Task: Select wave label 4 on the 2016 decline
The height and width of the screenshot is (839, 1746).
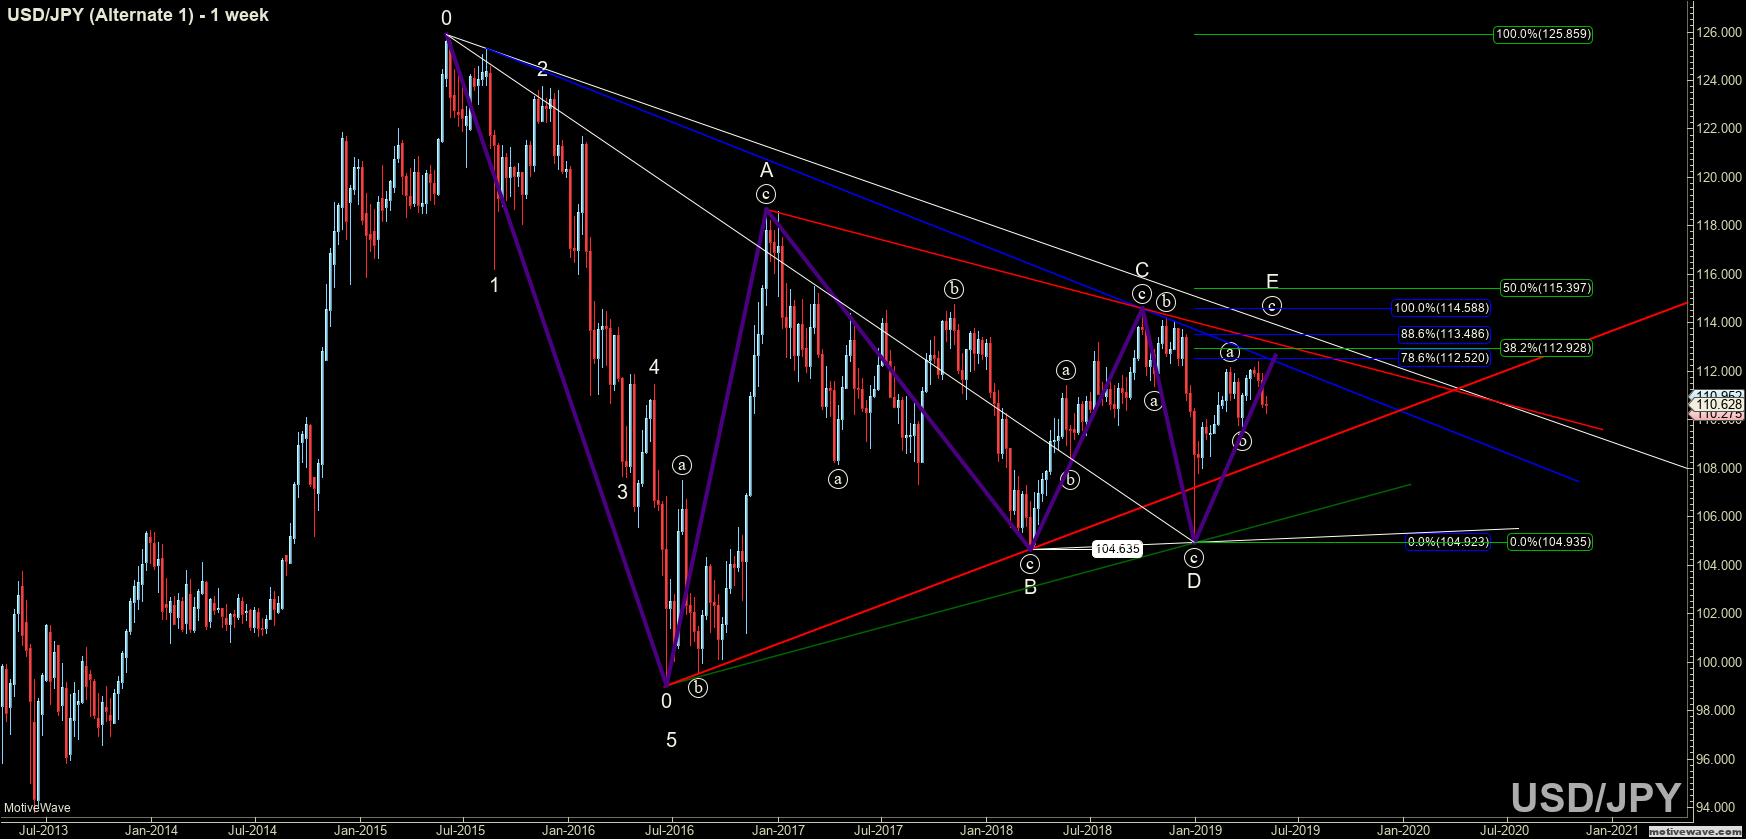Action: (x=654, y=367)
